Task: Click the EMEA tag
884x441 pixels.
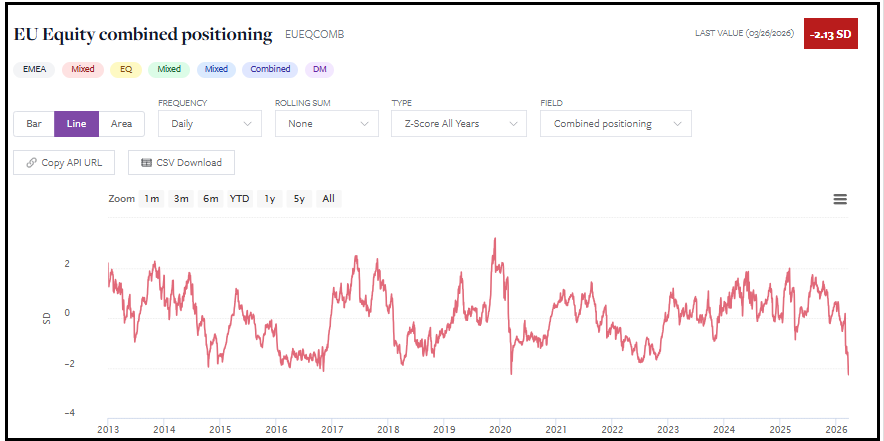Action: 33,70
